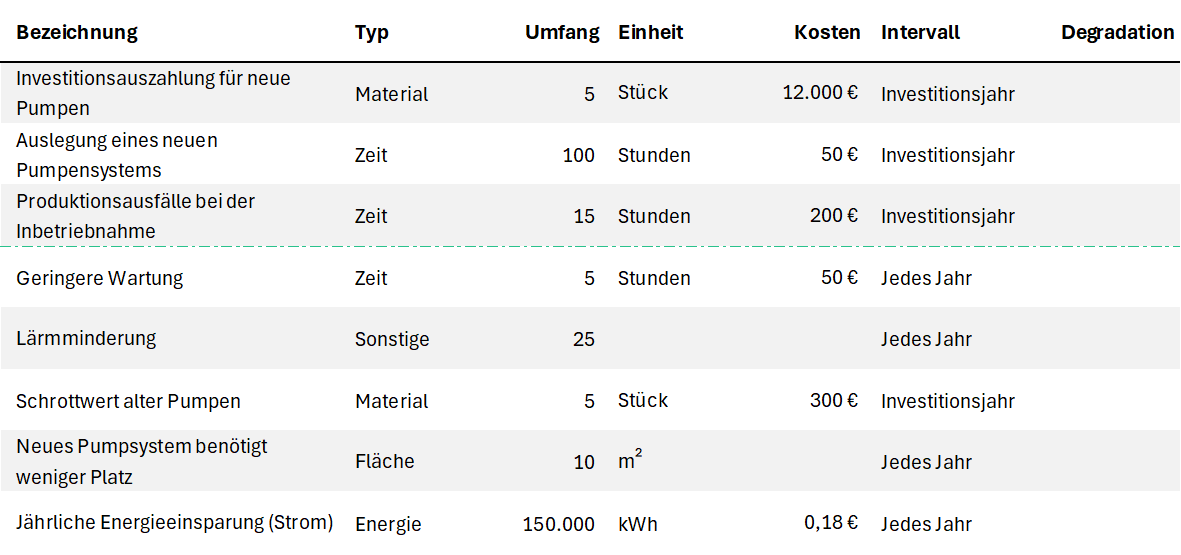Select the Intervall column header
The width and height of the screenshot is (1181, 555).
click(920, 32)
